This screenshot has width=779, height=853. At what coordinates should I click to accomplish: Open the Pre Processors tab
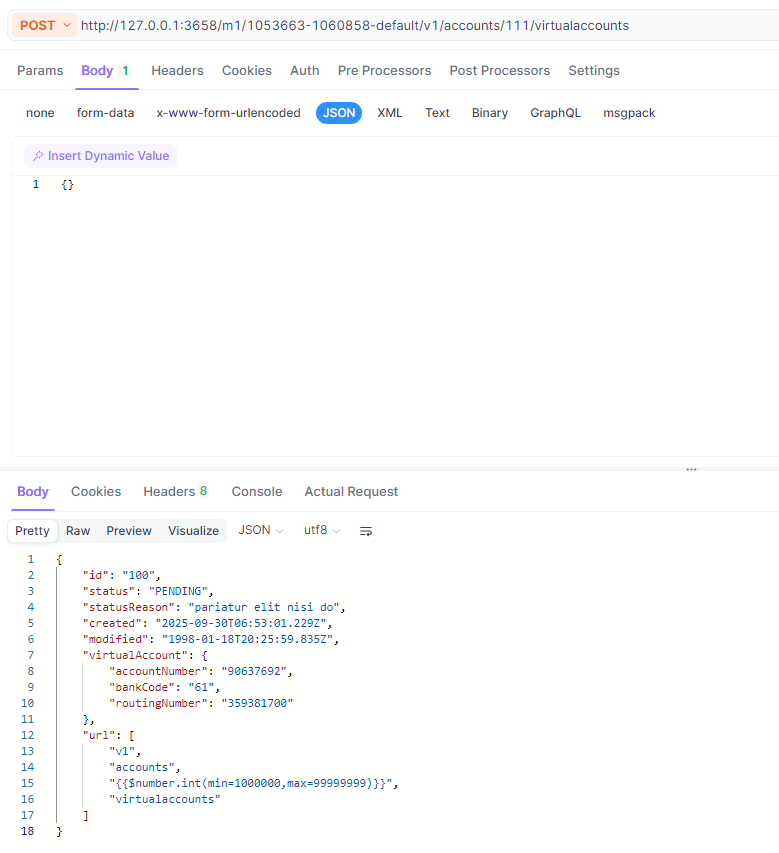[384, 71]
